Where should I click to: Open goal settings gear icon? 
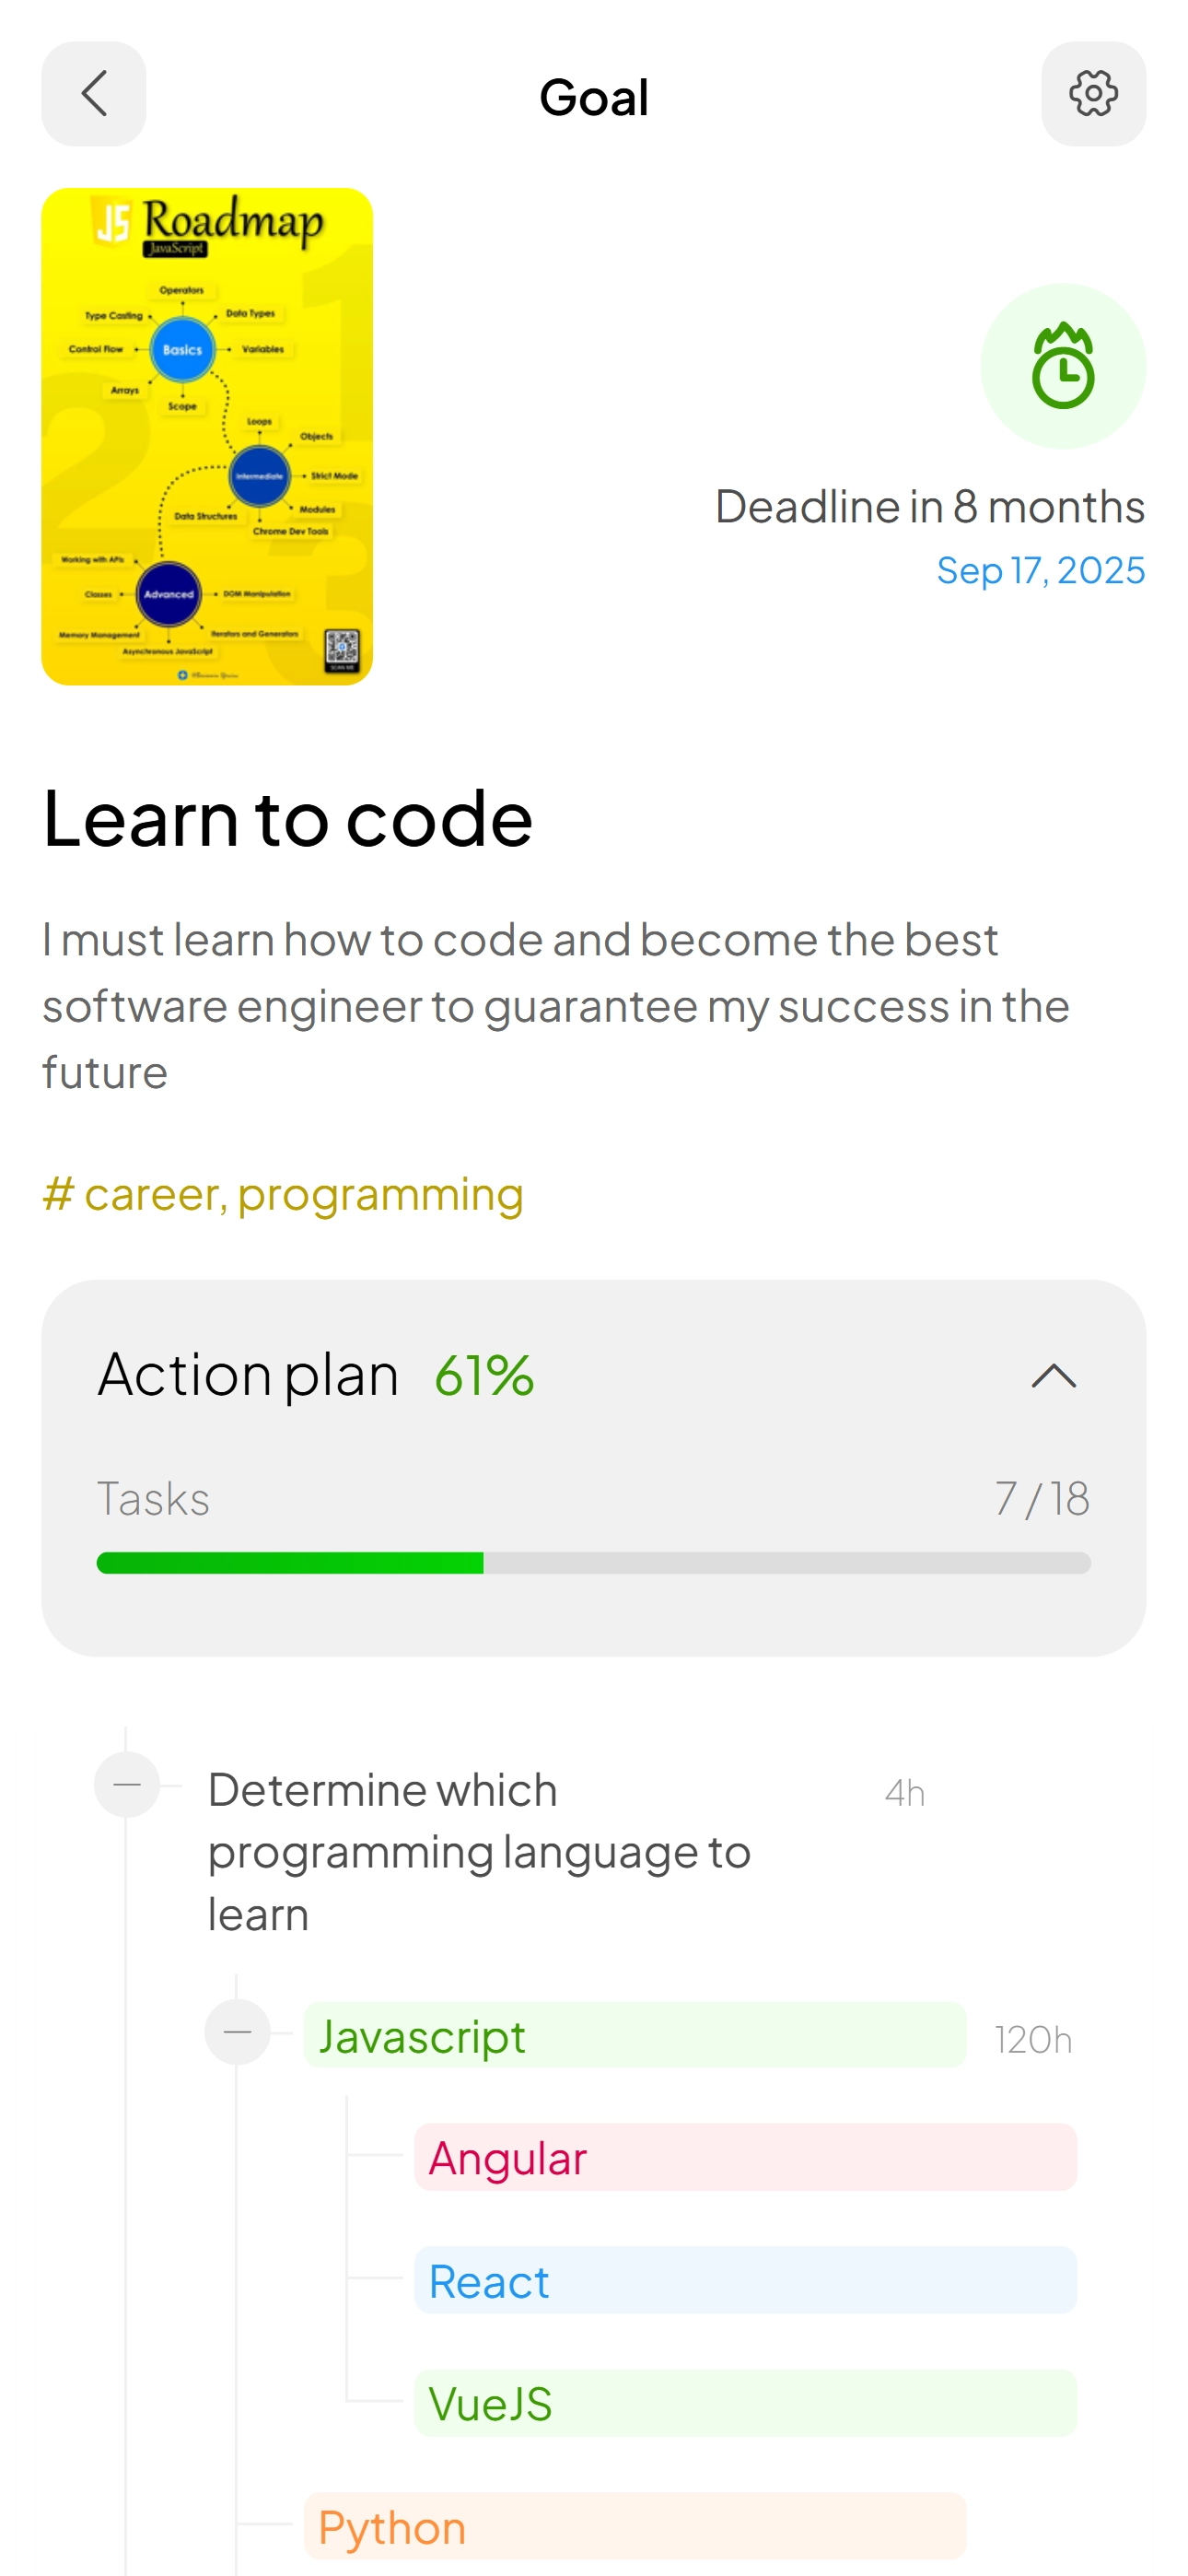(x=1093, y=94)
